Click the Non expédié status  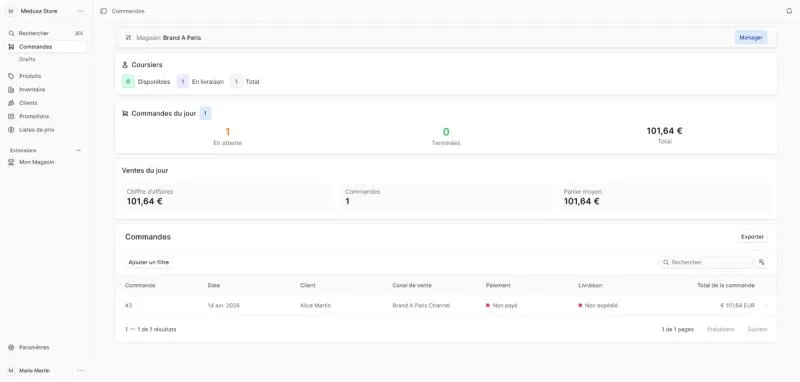point(597,305)
